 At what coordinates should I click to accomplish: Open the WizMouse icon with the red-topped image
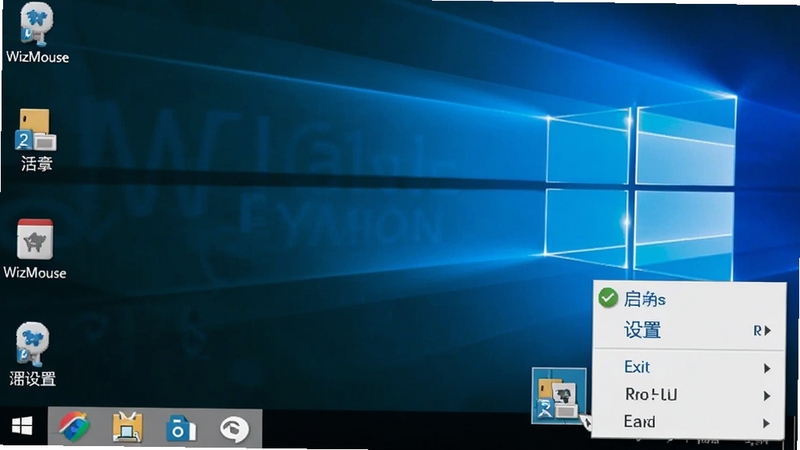click(35, 249)
